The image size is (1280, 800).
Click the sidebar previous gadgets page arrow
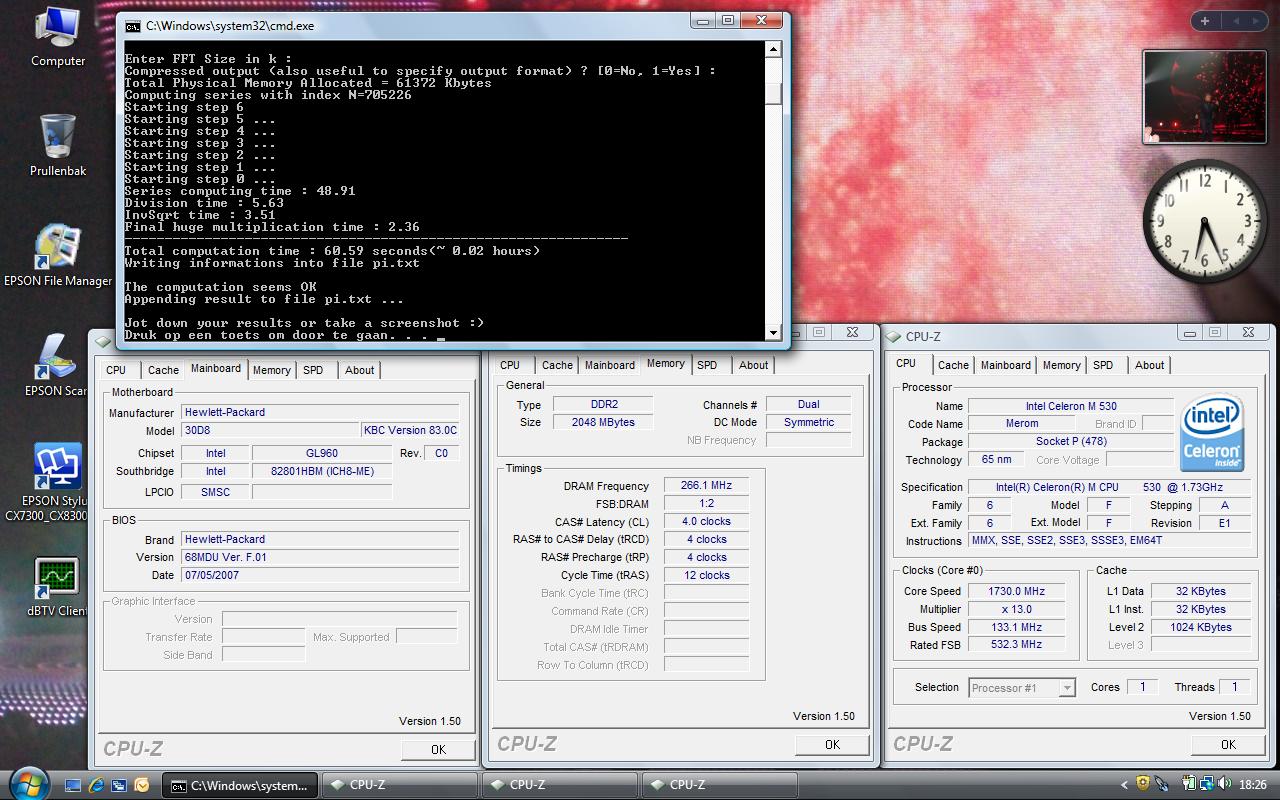(1235, 20)
